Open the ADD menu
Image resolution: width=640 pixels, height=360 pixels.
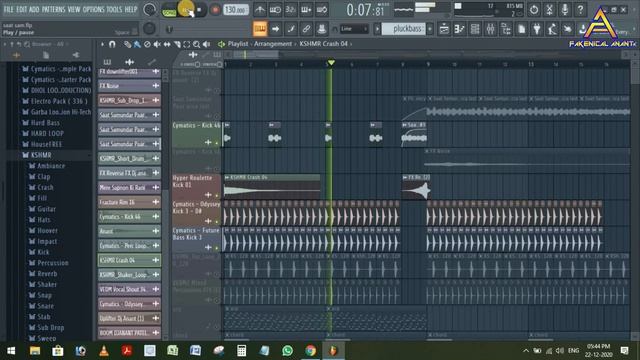coord(34,9)
